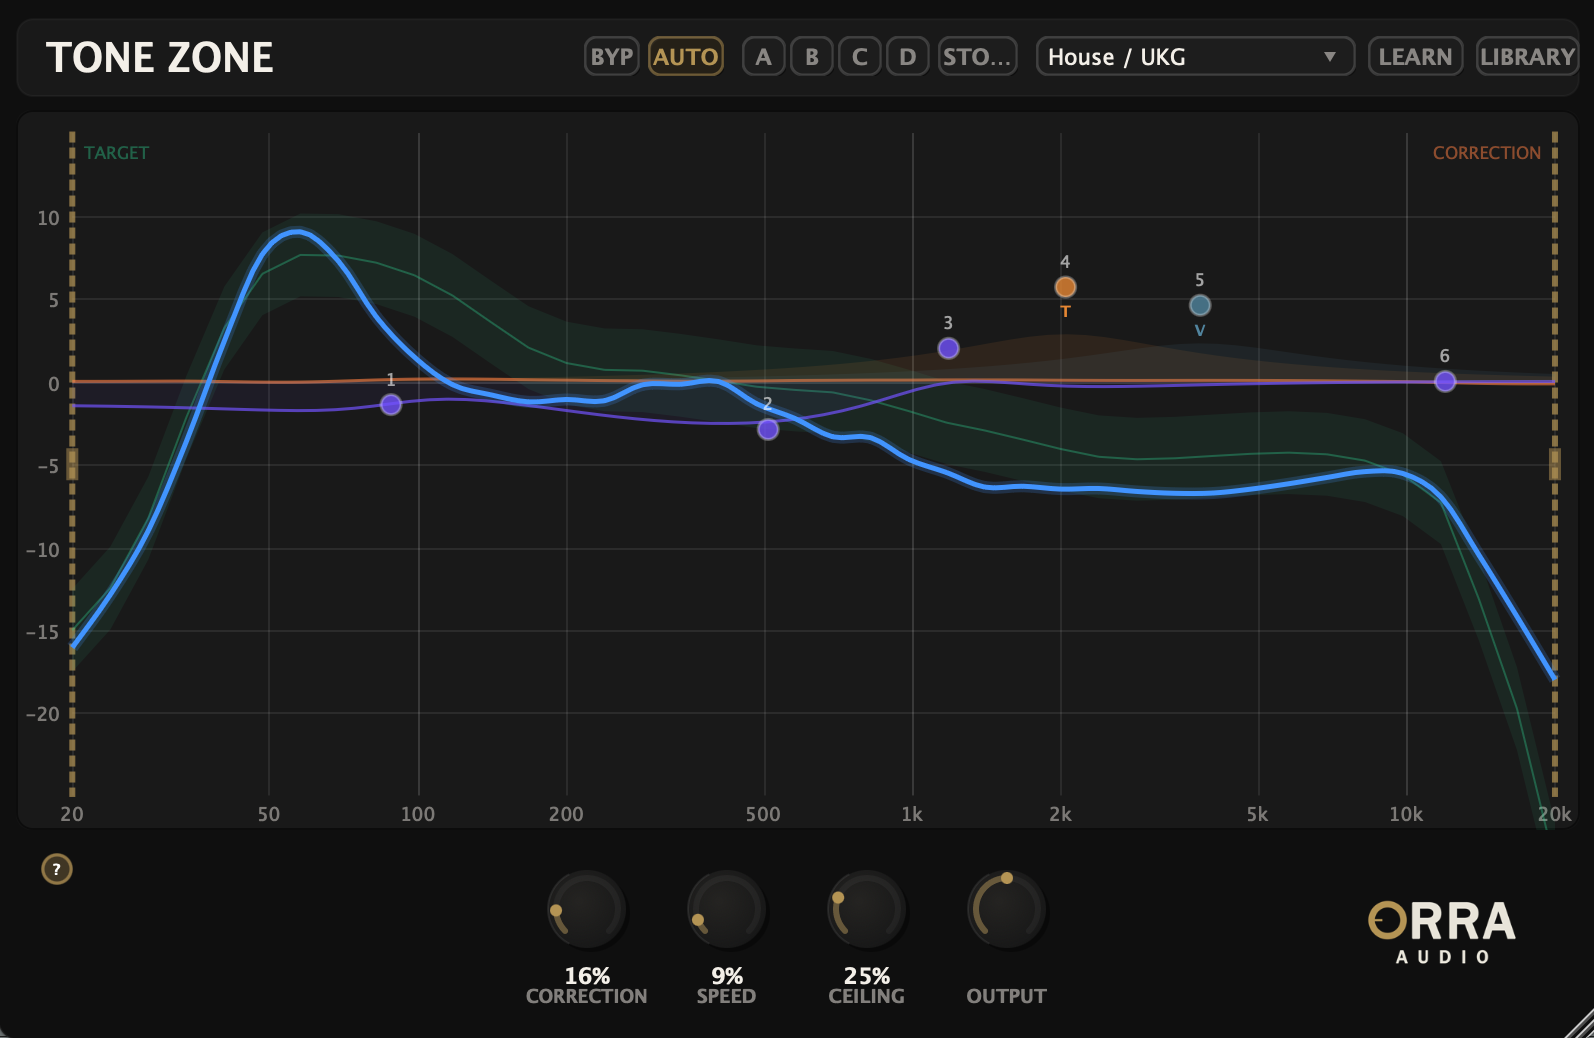Select EQ band node 1
1594x1038 pixels.
(391, 404)
